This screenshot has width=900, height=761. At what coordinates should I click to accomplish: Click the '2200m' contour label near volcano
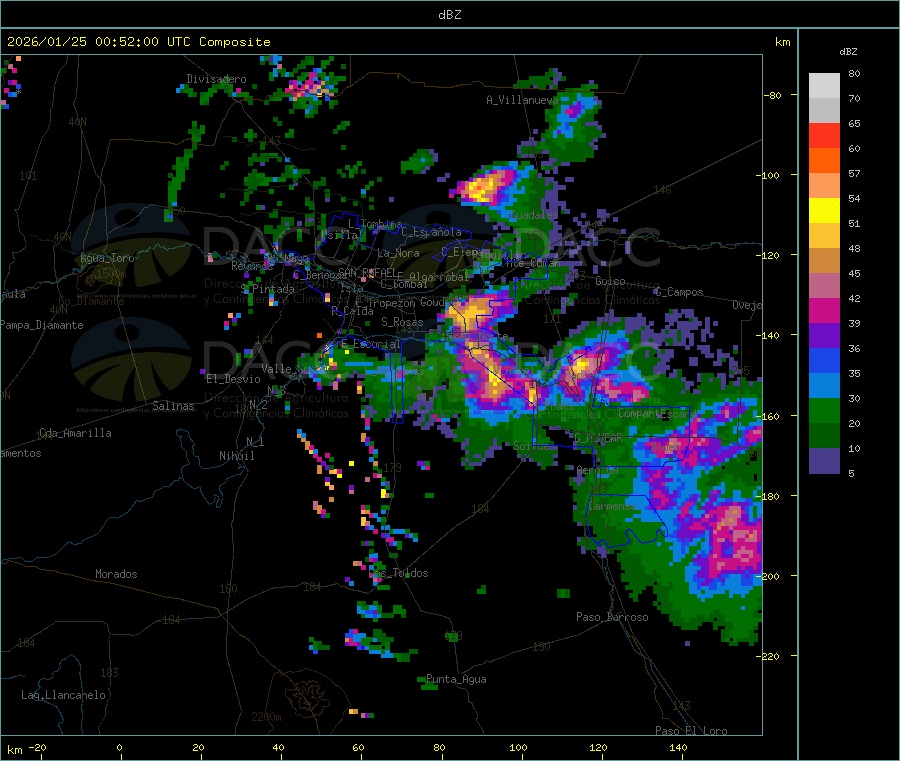[266, 717]
